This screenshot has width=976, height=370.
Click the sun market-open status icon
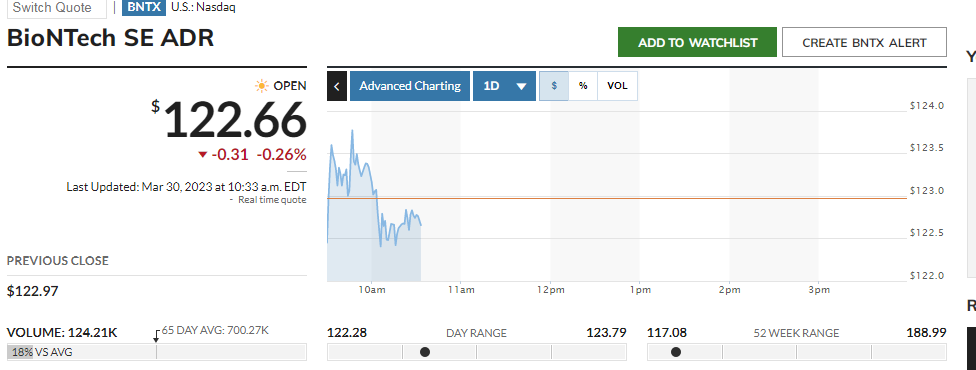point(262,86)
